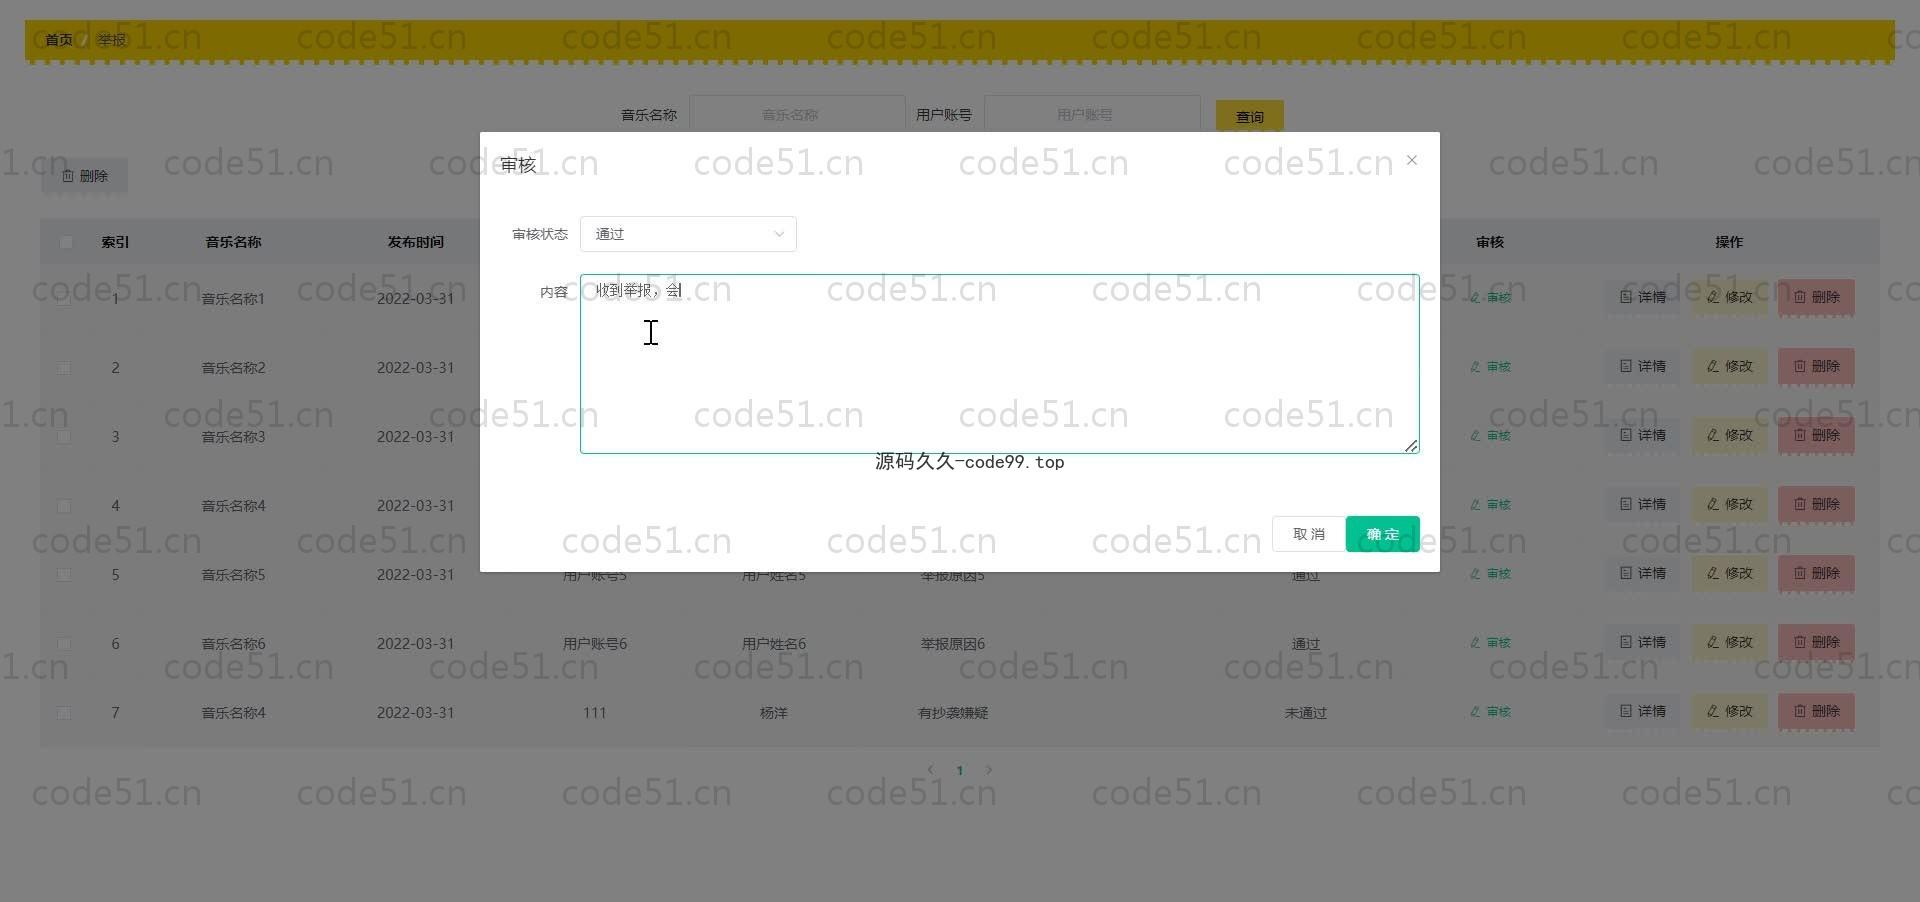Screen dimensions: 1920x902
Task: Click 修改 for 音乐名称1 row
Action: coord(1729,297)
